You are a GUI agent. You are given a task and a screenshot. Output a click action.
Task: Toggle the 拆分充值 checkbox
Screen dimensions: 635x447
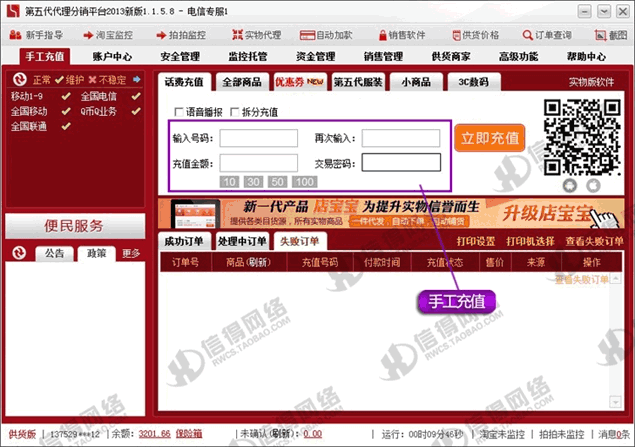pyautogui.click(x=235, y=112)
